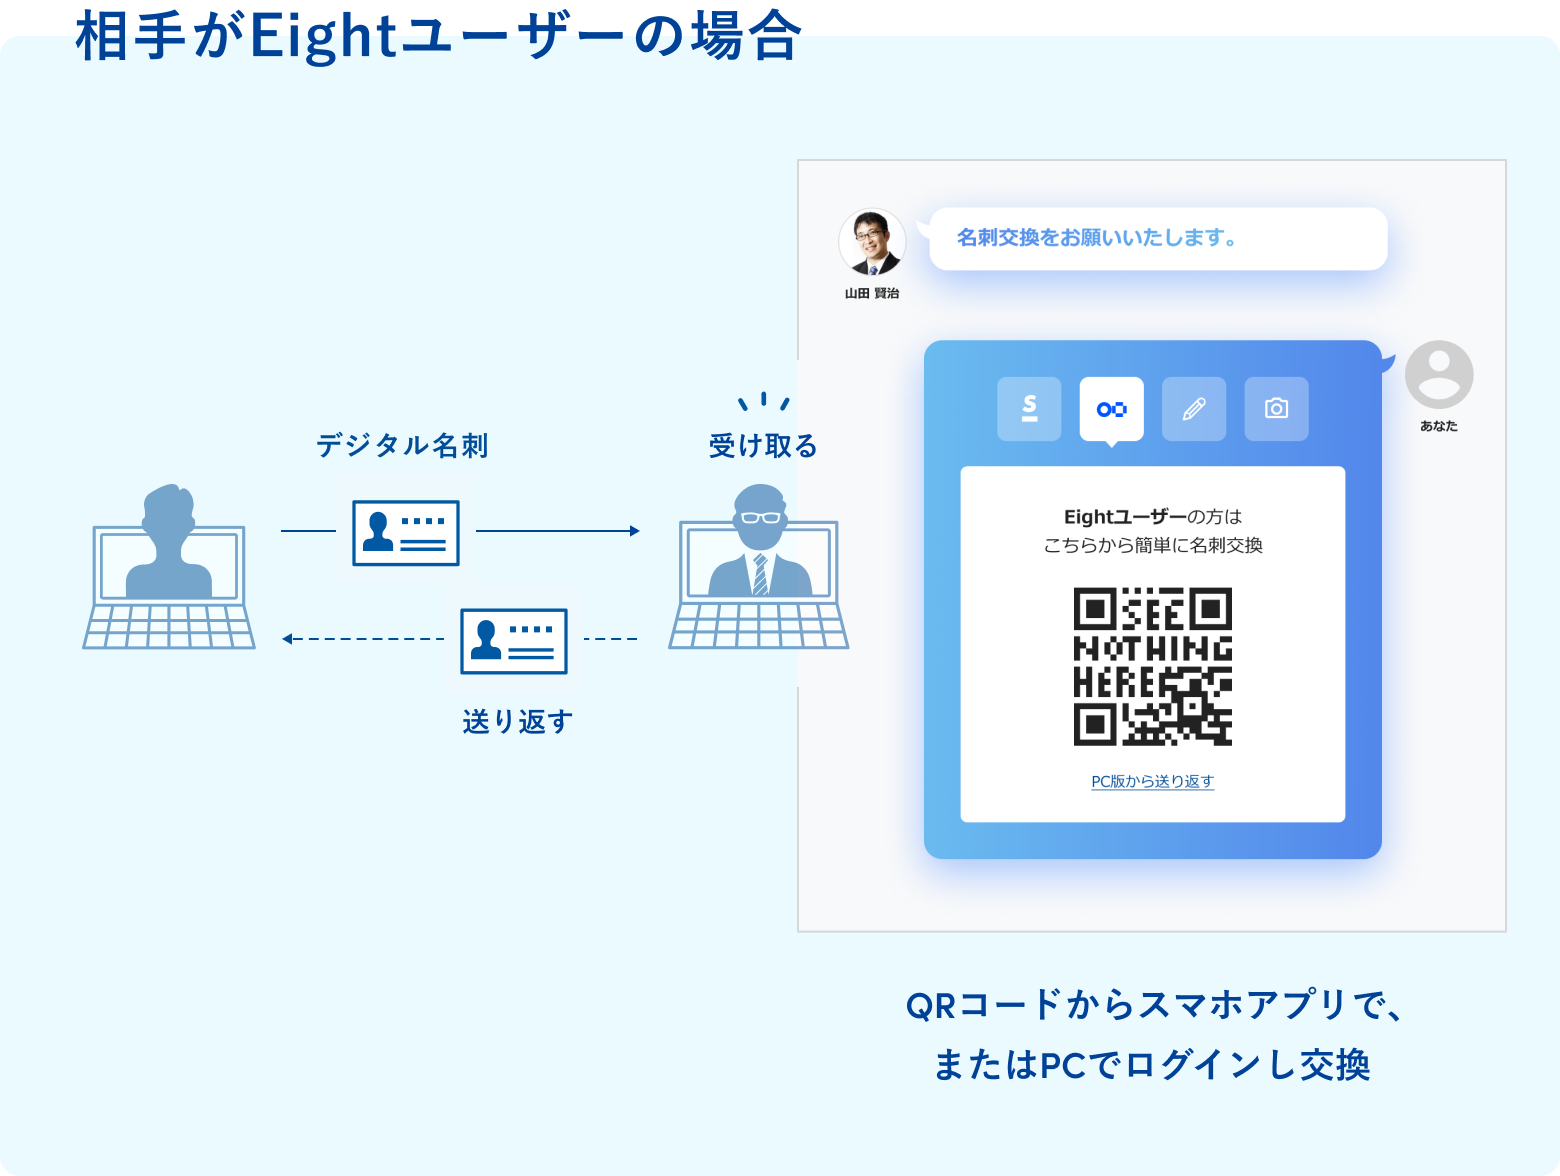Click the business card icon above '送り返す'
Viewport: 1560px width, 1176px height.
514,641
